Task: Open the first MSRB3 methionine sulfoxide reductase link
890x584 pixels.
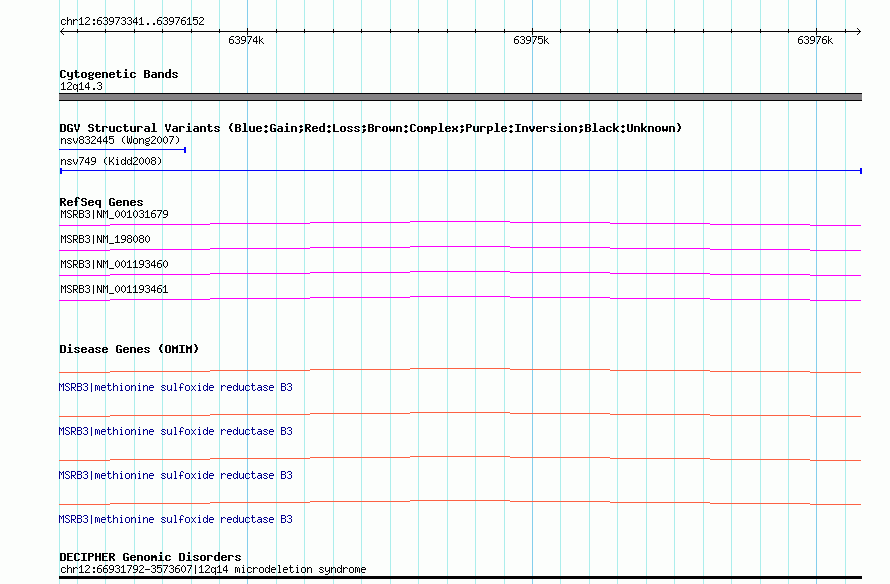Action: point(175,387)
